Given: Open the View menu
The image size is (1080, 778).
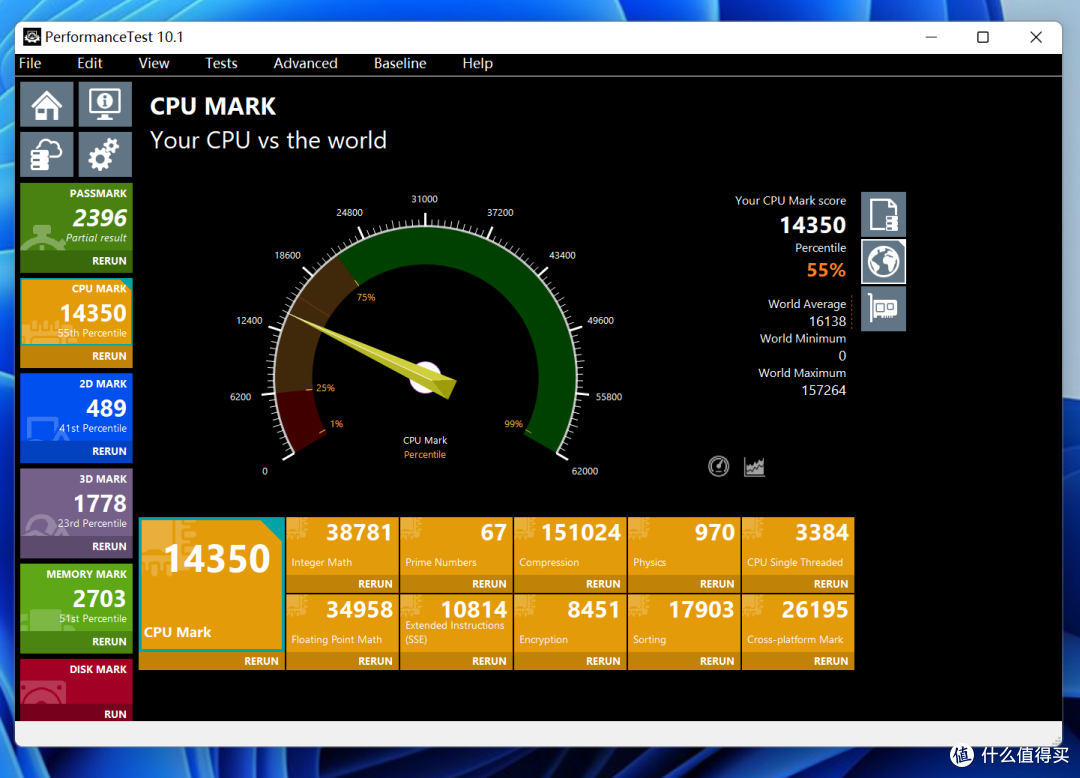Looking at the screenshot, I should click(x=154, y=63).
